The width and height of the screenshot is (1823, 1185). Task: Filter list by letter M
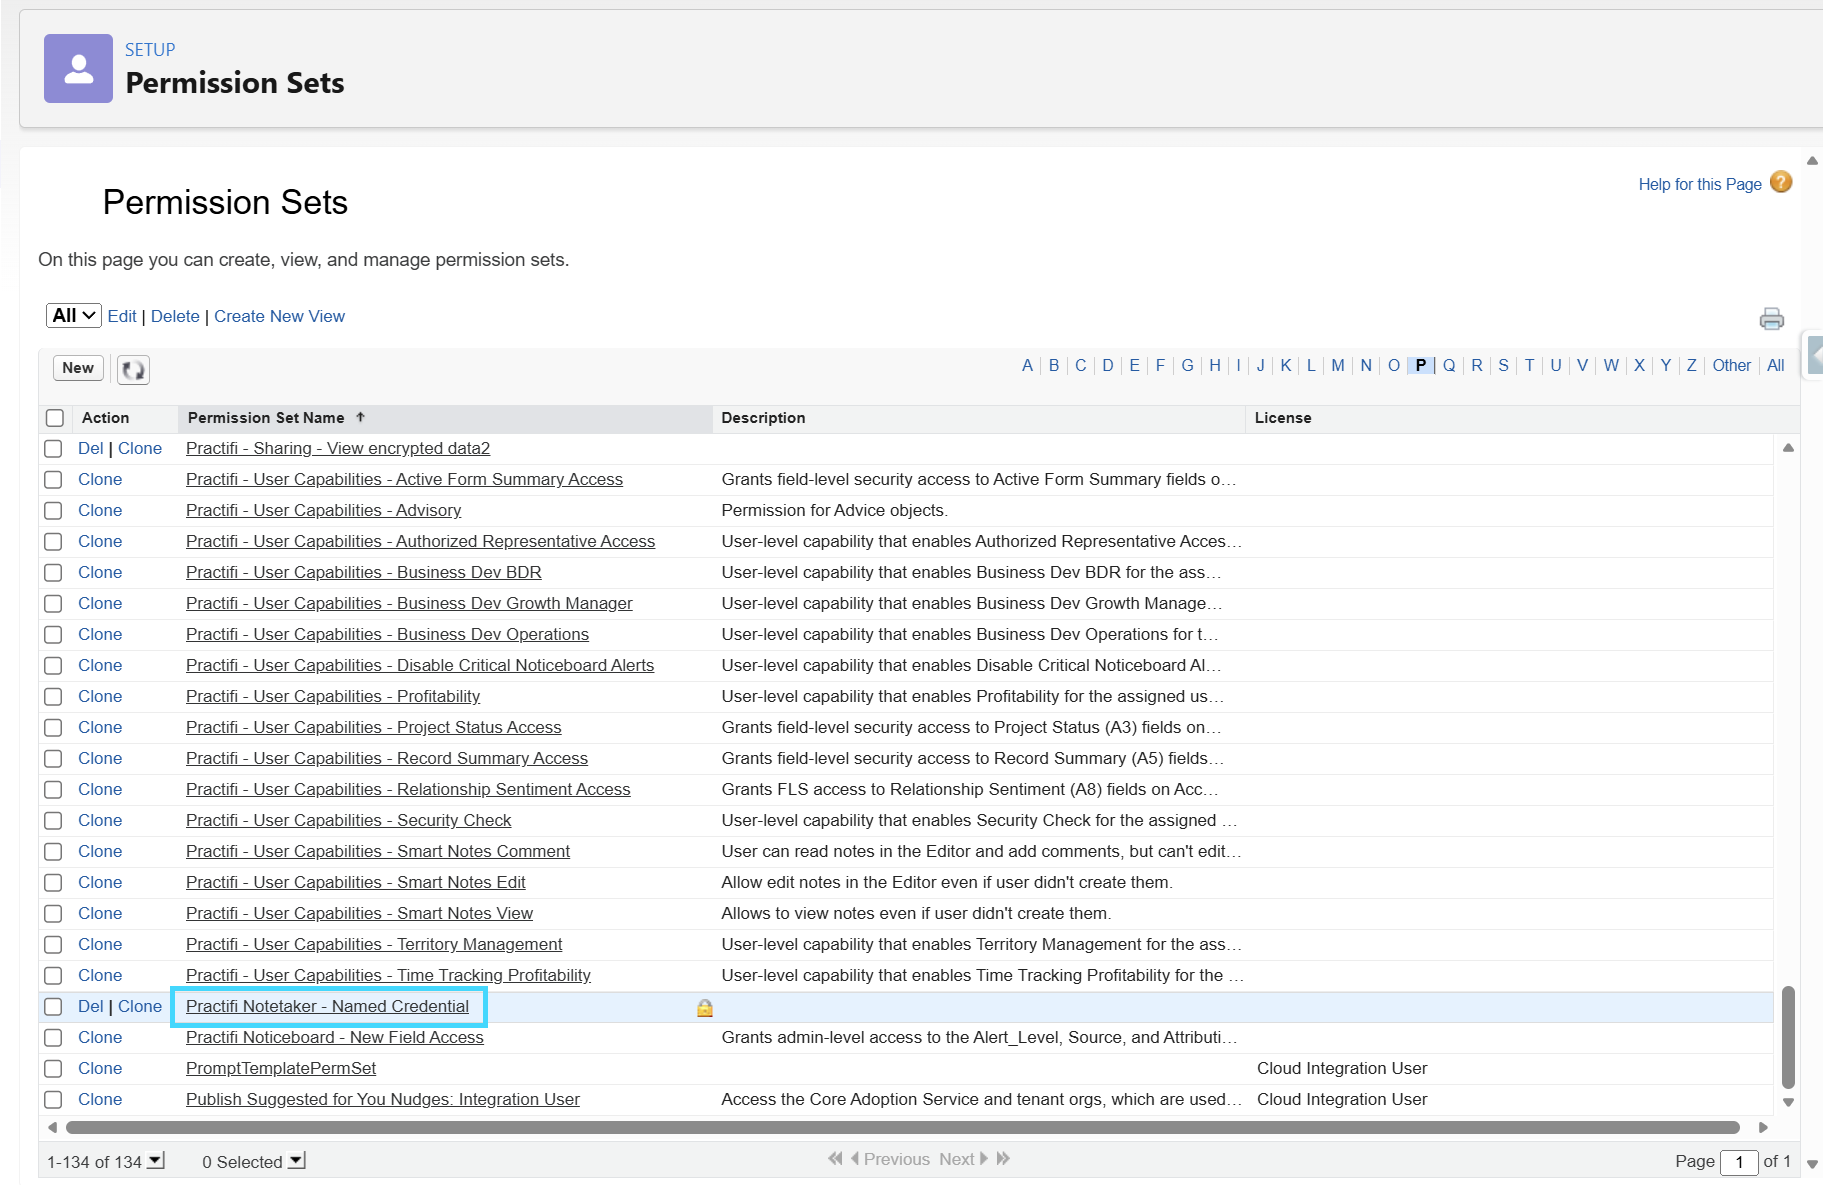click(1338, 365)
